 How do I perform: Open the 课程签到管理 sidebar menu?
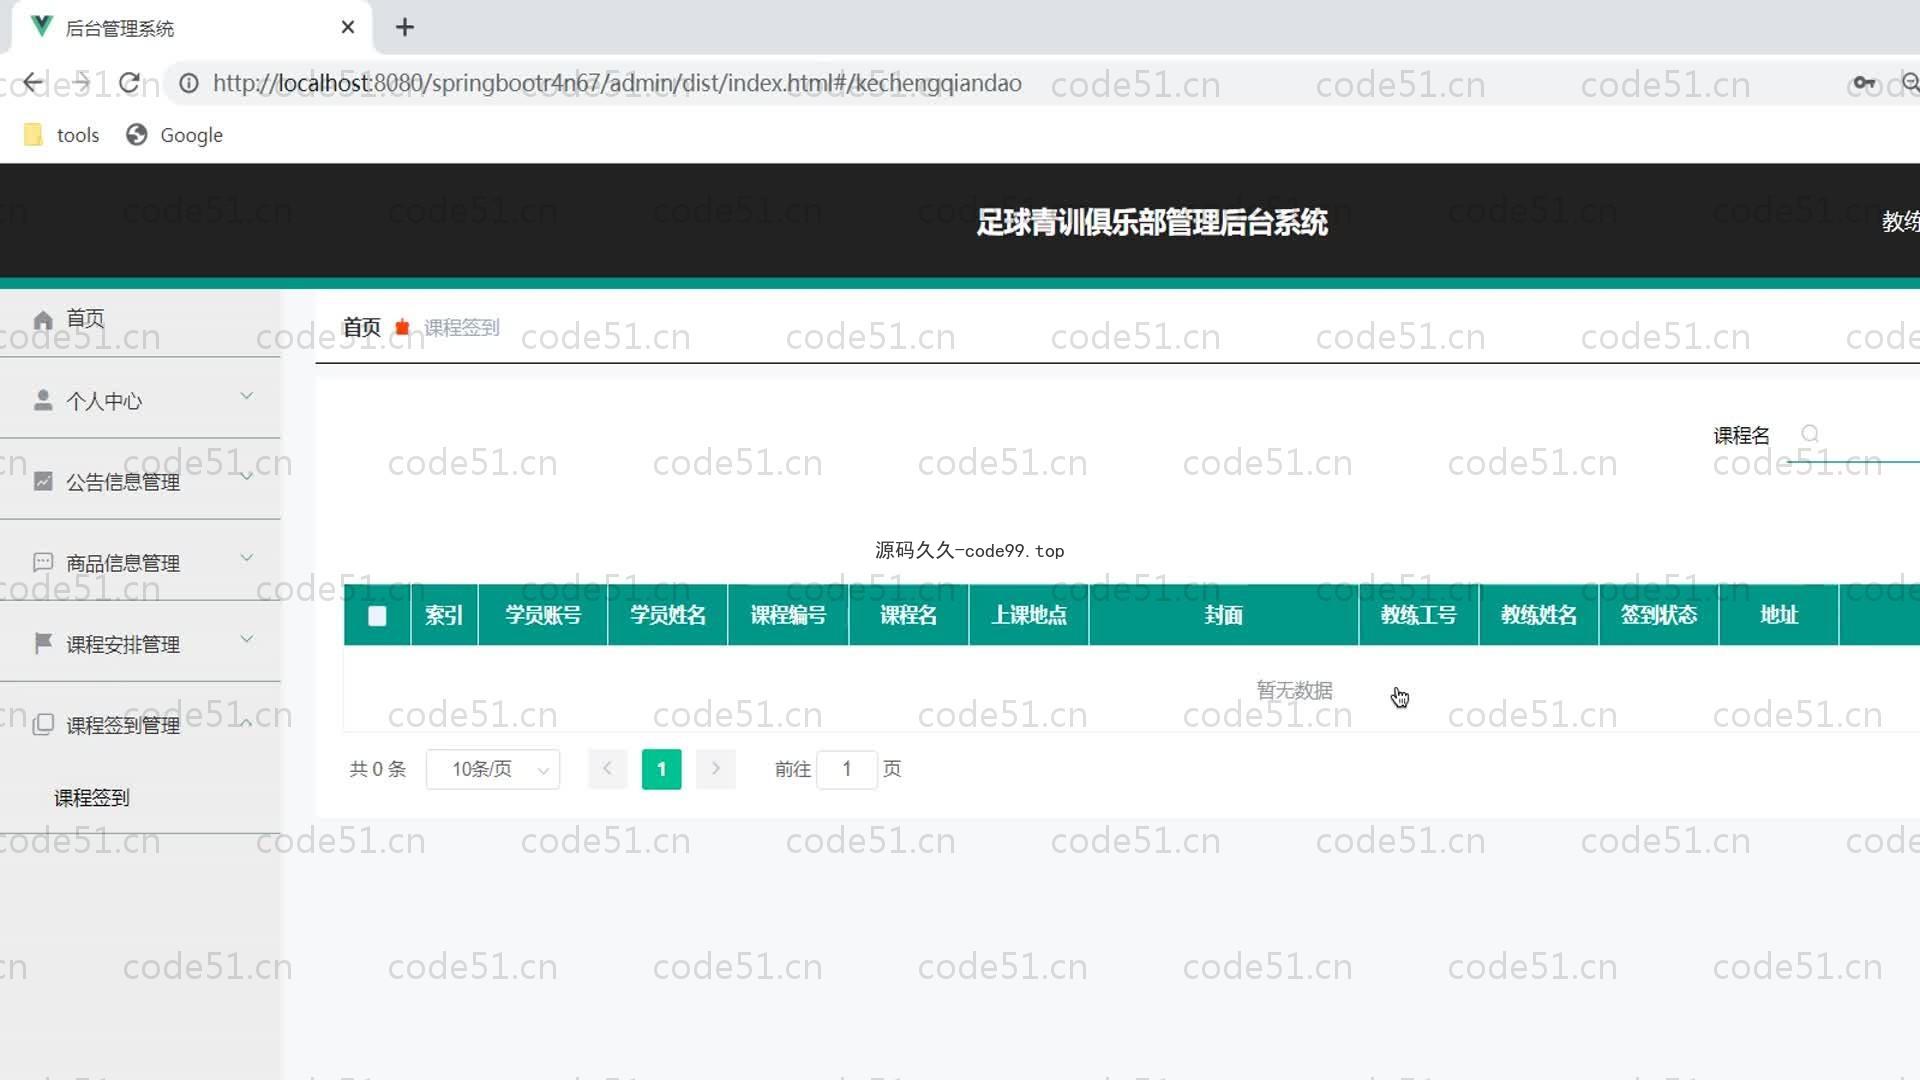pos(140,724)
